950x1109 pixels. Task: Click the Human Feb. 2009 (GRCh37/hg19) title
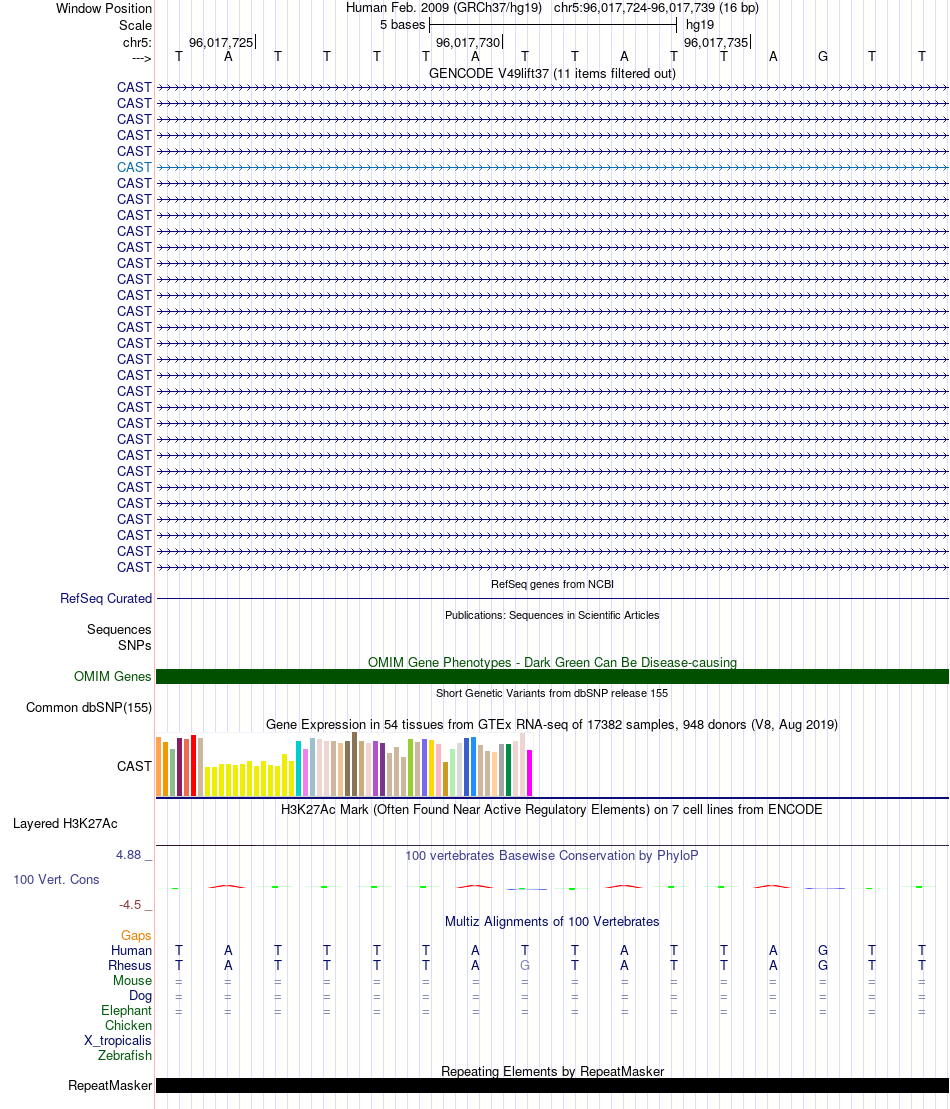tap(444, 8)
